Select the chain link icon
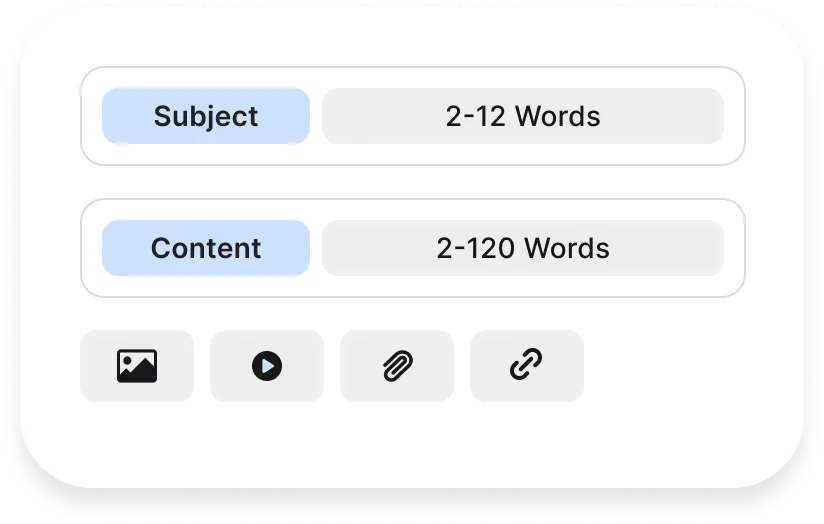Image resolution: width=824 pixels, height=524 pixels. tap(526, 364)
